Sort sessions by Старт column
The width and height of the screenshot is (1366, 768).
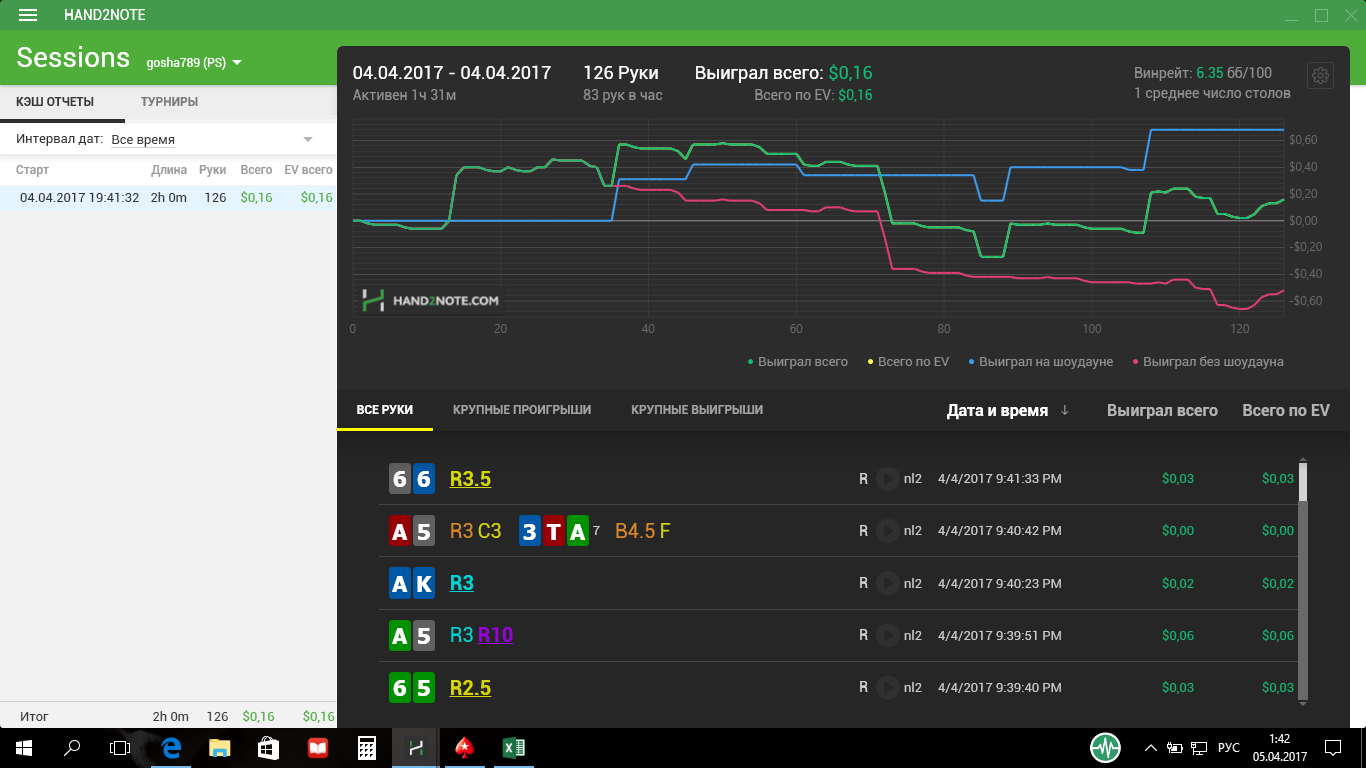tap(32, 170)
